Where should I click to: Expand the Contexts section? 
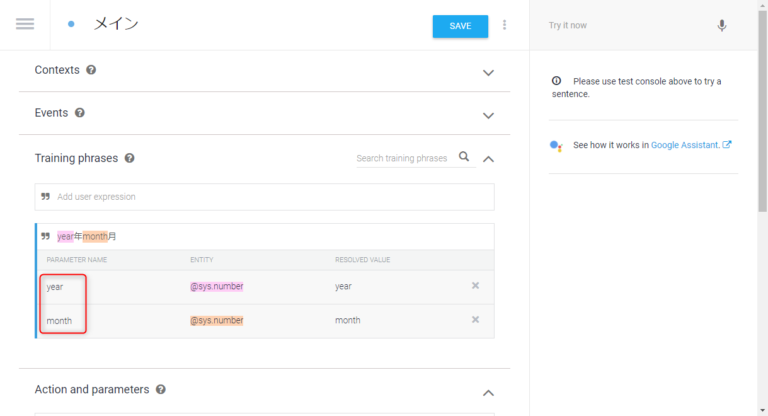pos(488,72)
